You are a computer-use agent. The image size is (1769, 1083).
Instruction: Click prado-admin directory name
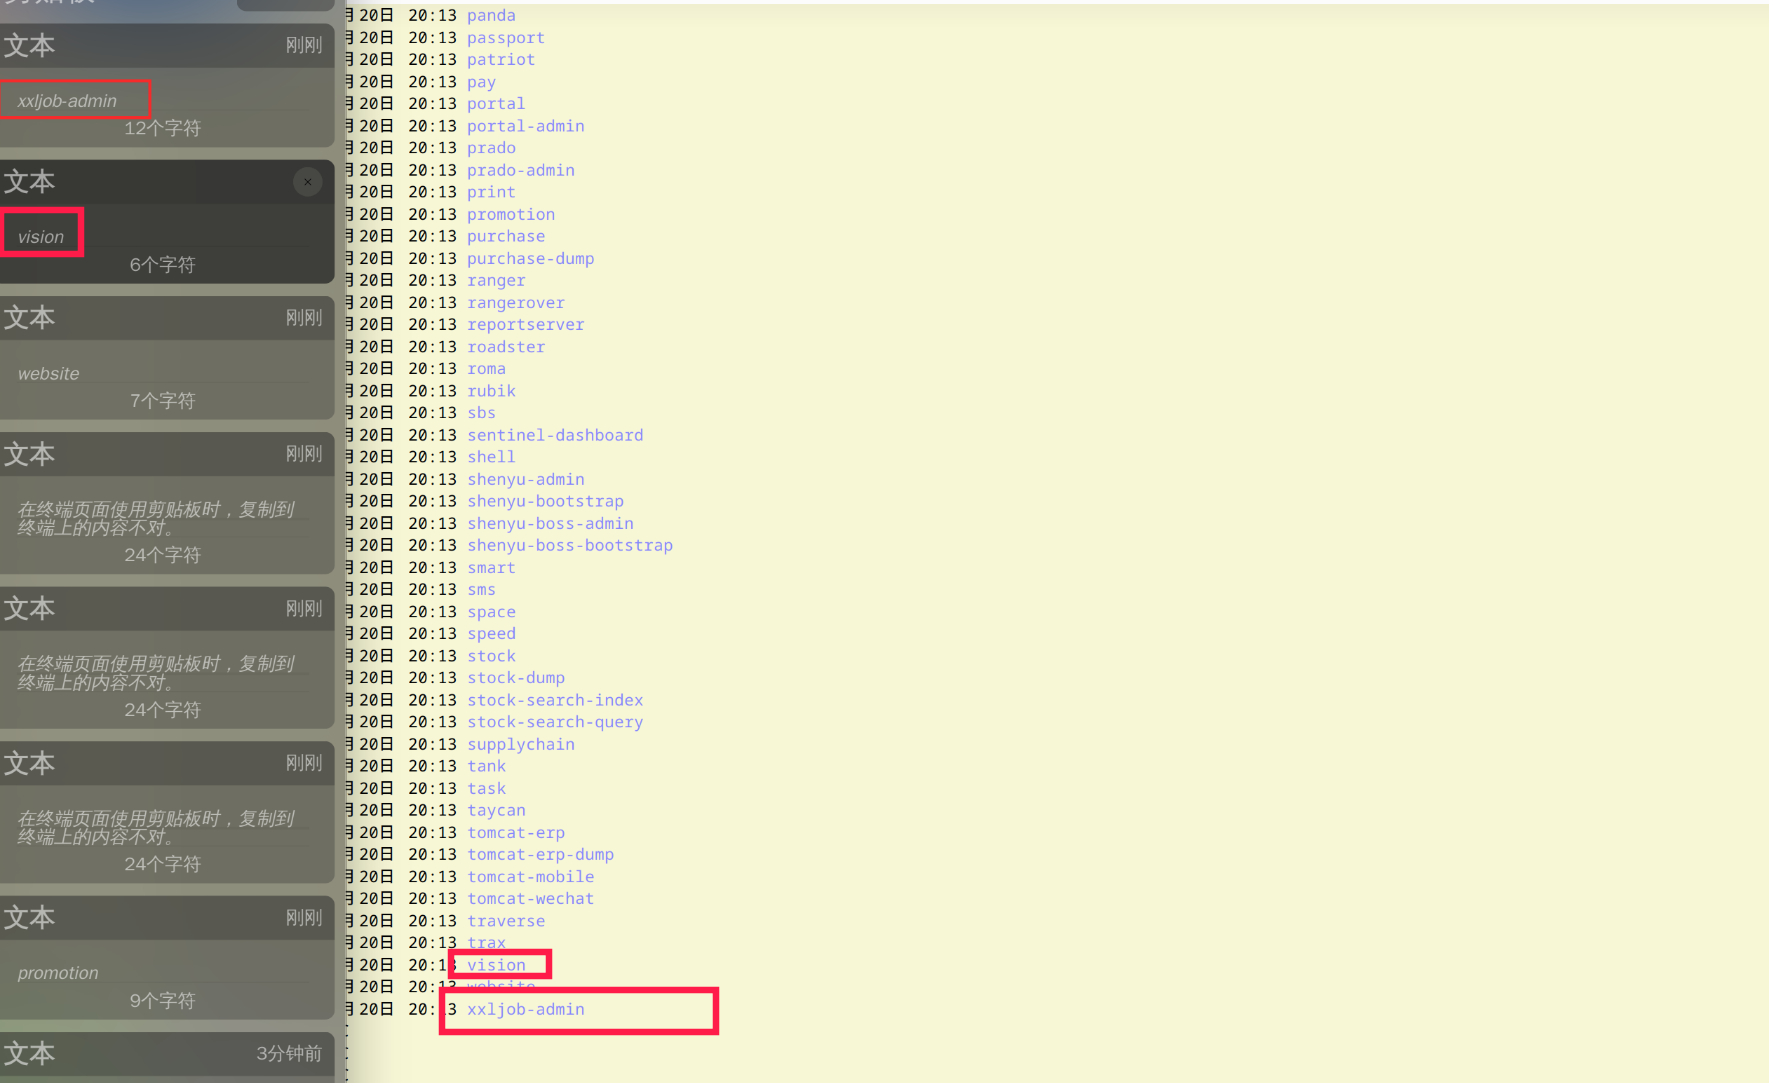521,170
